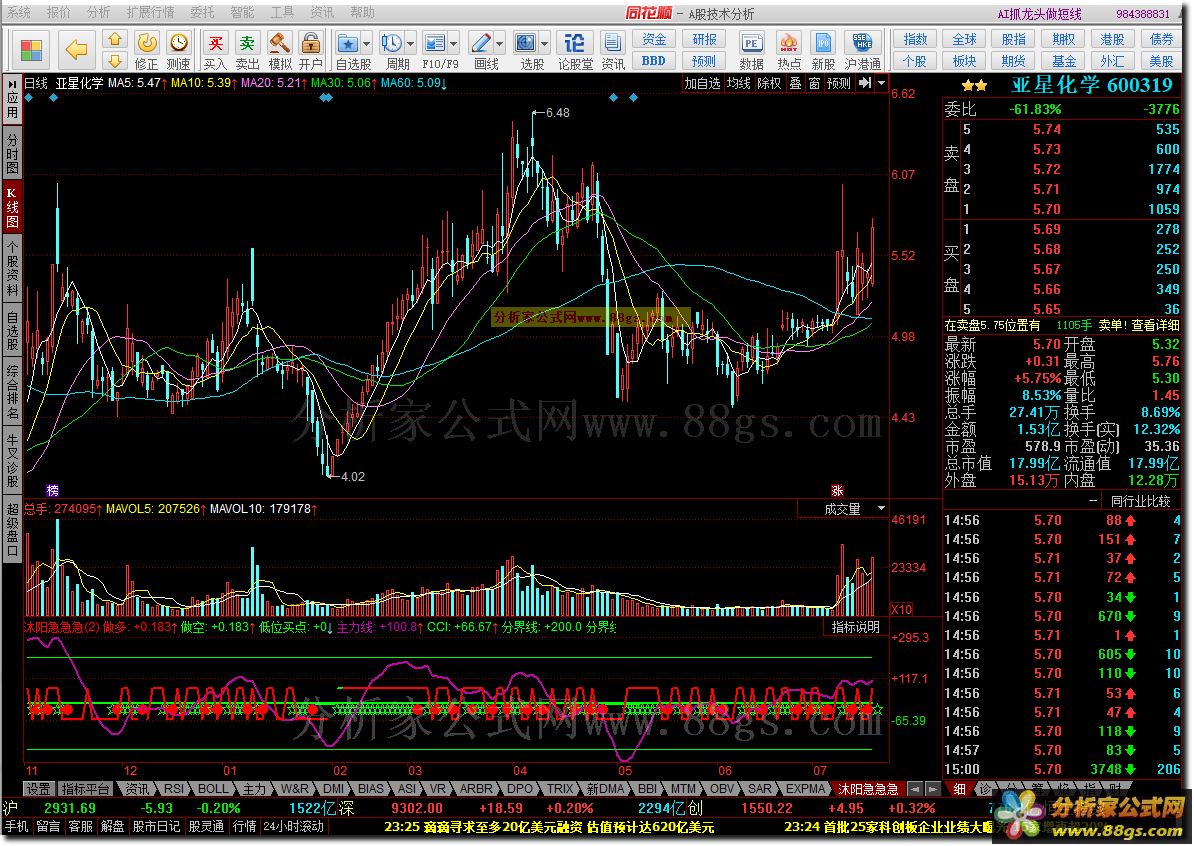Click the 港股 Hong Kong stocks button

click(1112, 39)
